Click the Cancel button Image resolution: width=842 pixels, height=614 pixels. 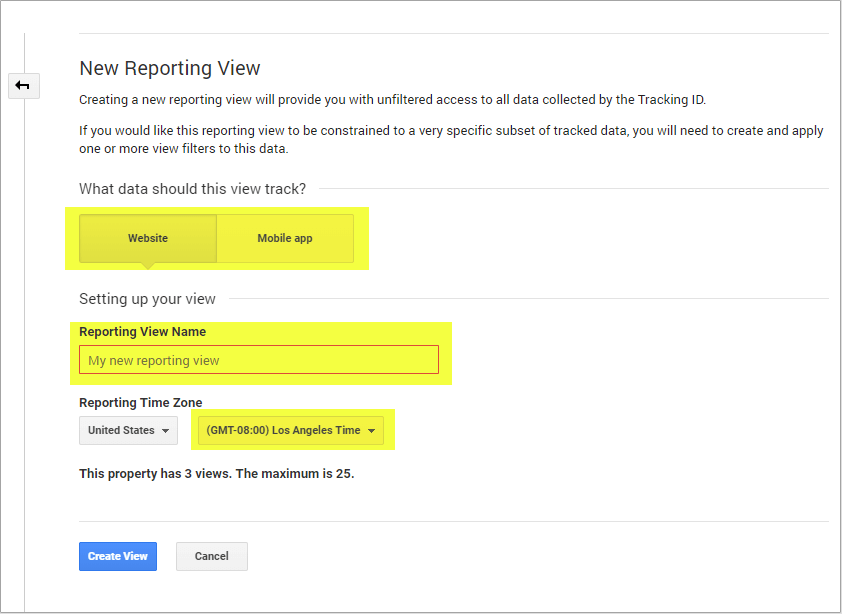pos(212,557)
